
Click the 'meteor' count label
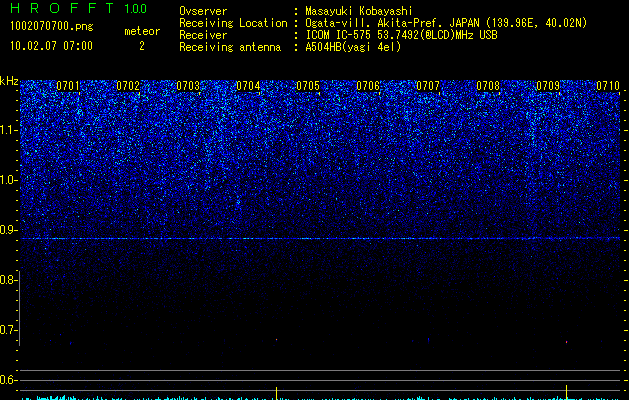[x=142, y=31]
